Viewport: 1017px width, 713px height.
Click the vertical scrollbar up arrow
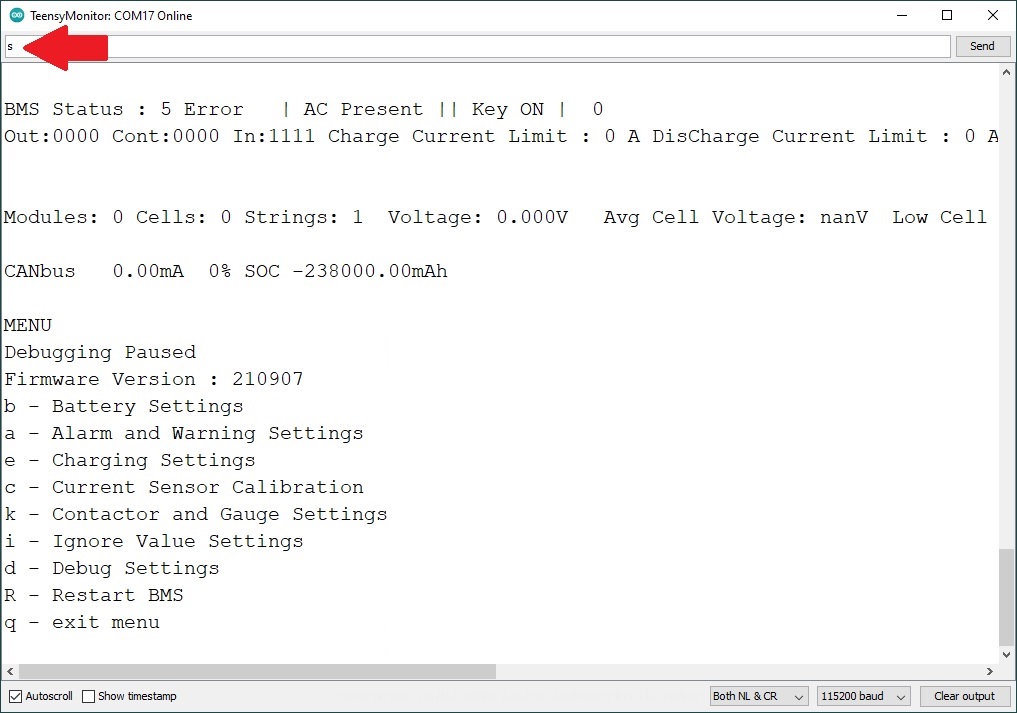(x=1006, y=72)
